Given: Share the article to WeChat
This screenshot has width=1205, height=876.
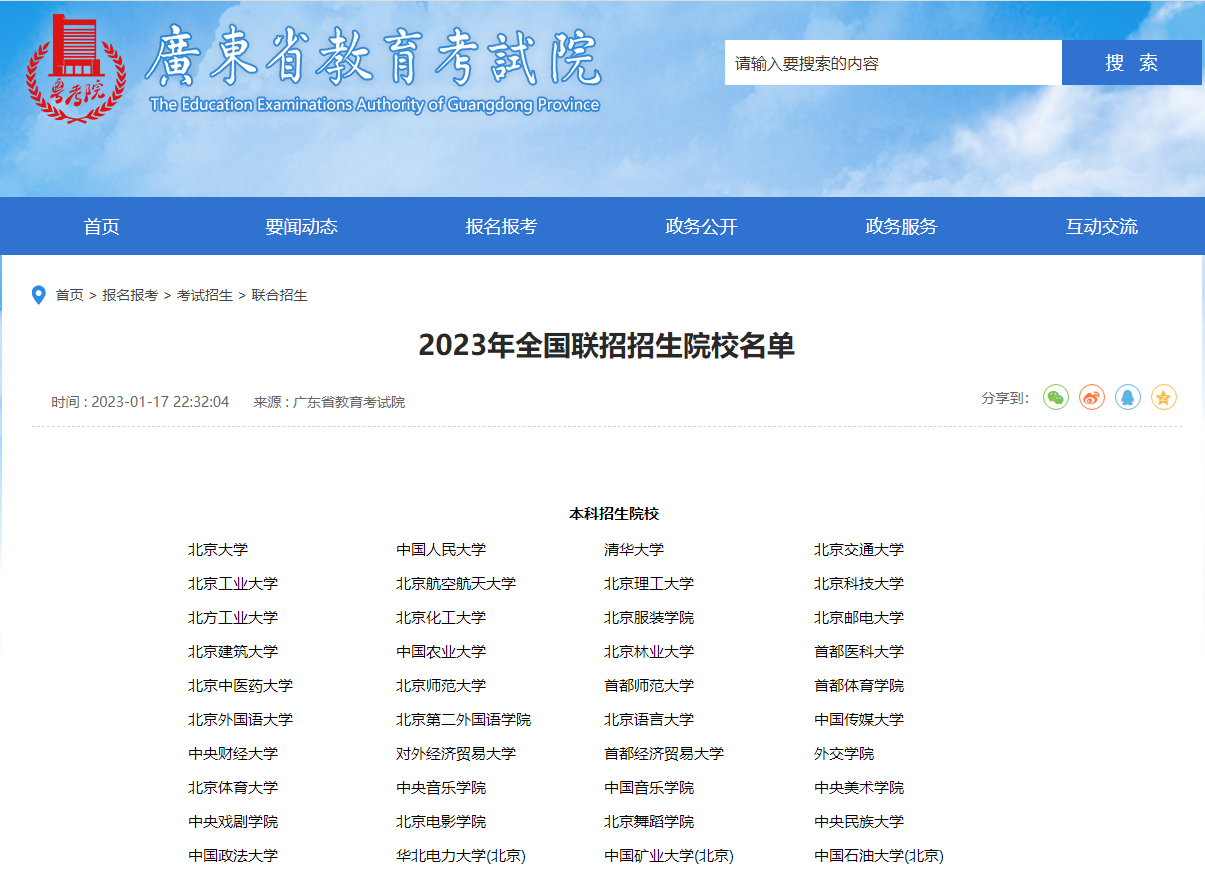Looking at the screenshot, I should (x=1056, y=398).
